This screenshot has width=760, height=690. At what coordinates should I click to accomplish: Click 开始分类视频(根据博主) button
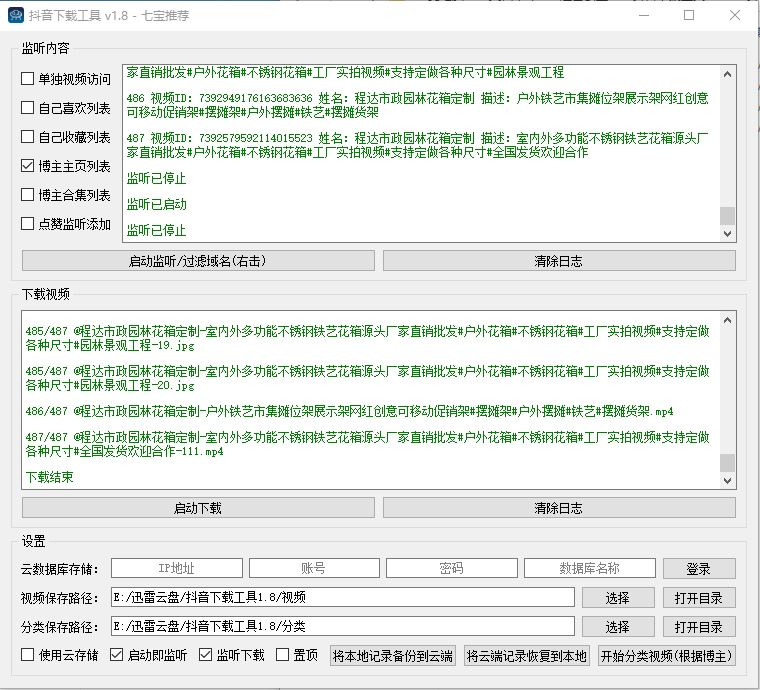point(666,656)
